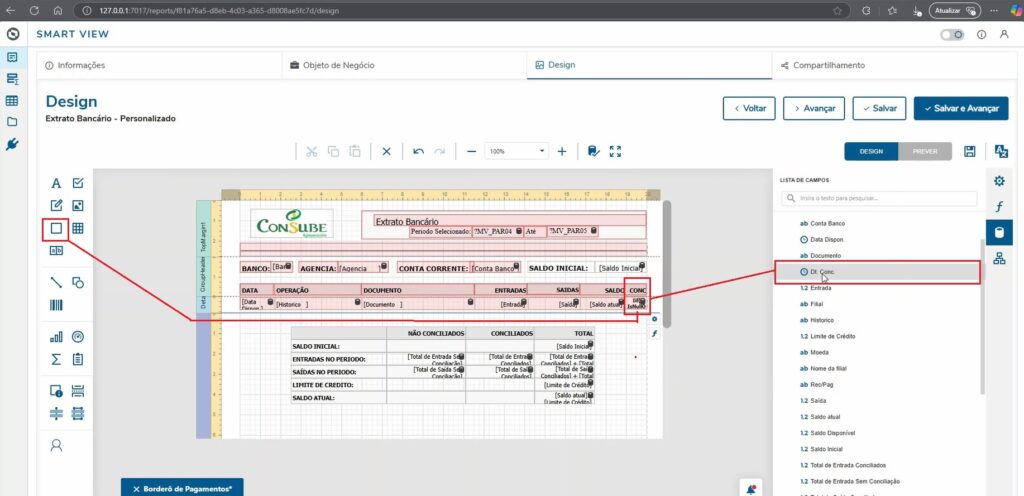Click the Avançar button
Viewport: 1024px width, 496px height.
click(814, 108)
